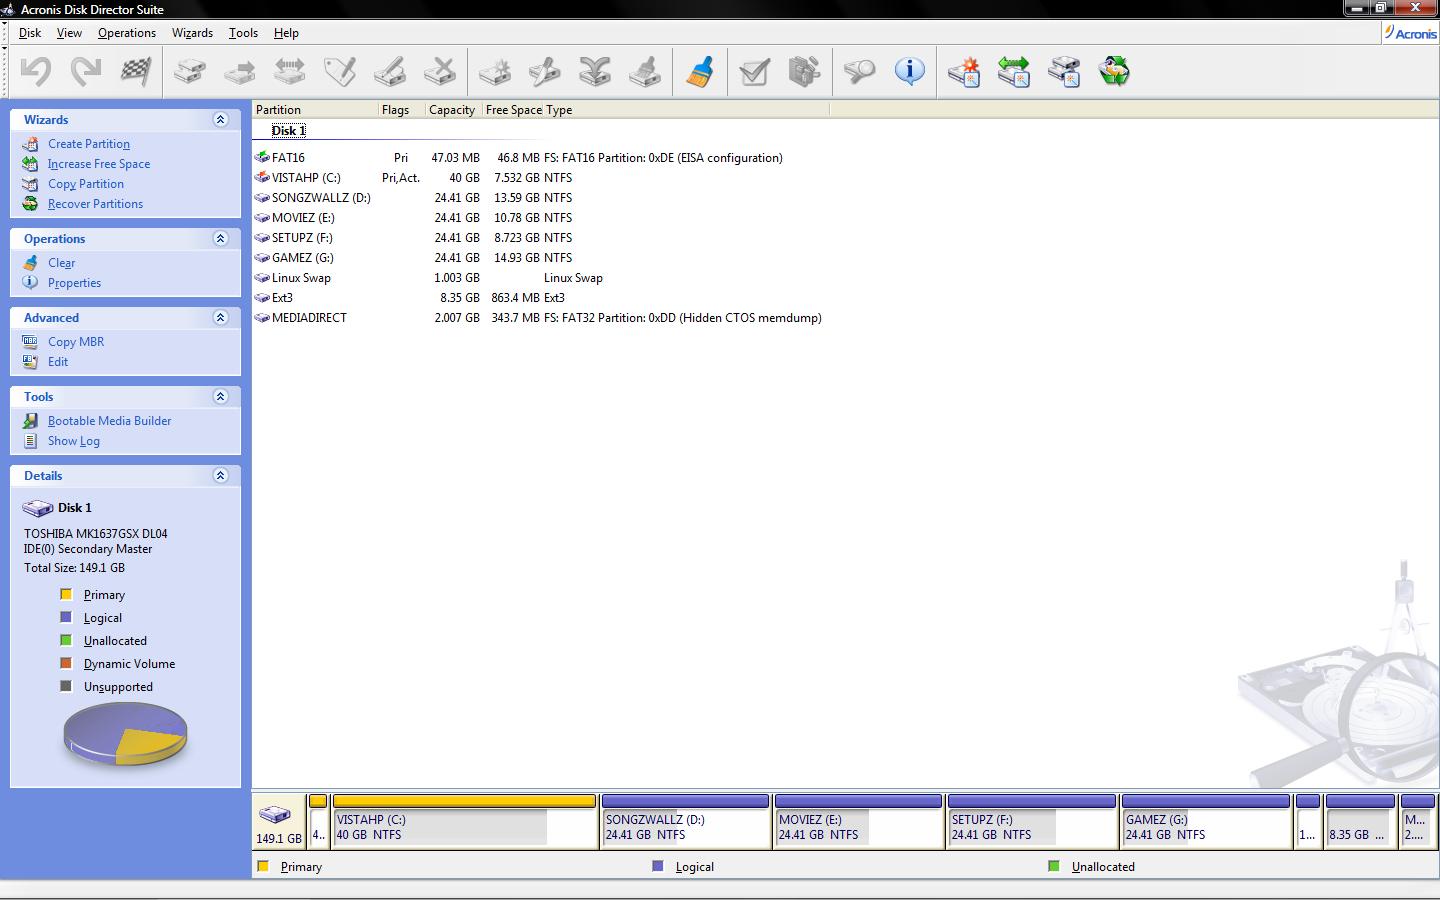Click the Bootable Media Builder sidebar icon
The image size is (1440, 900).
click(31, 421)
